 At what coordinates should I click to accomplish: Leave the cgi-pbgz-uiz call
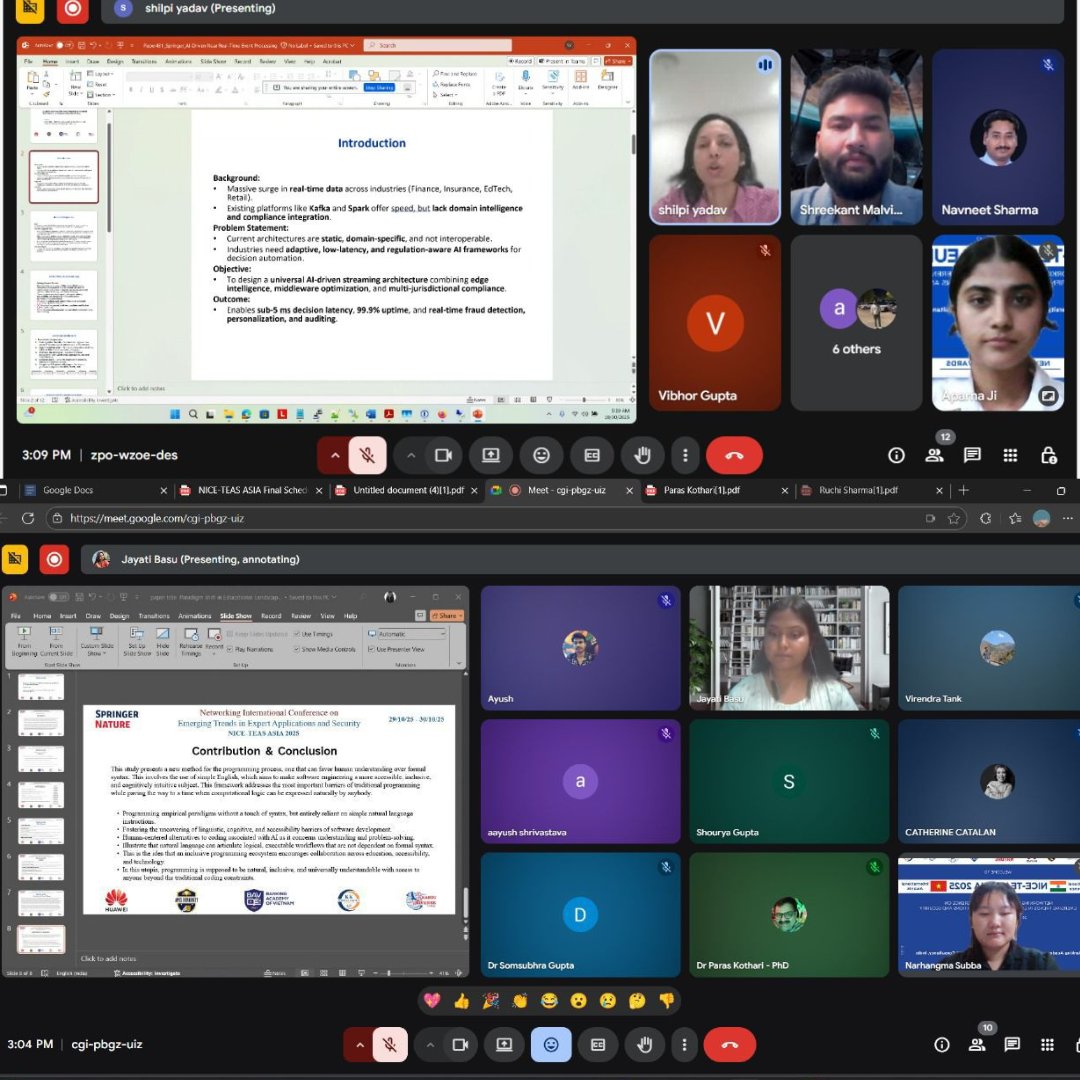pos(730,1045)
